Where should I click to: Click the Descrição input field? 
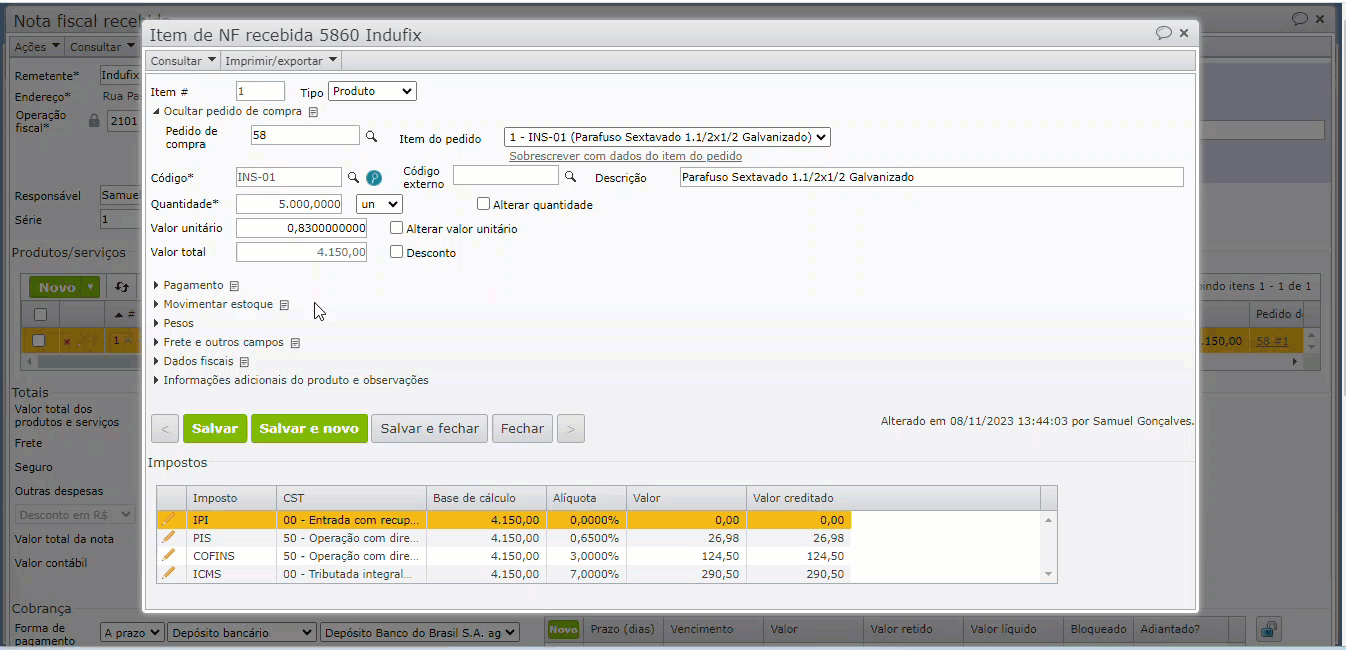coord(931,177)
